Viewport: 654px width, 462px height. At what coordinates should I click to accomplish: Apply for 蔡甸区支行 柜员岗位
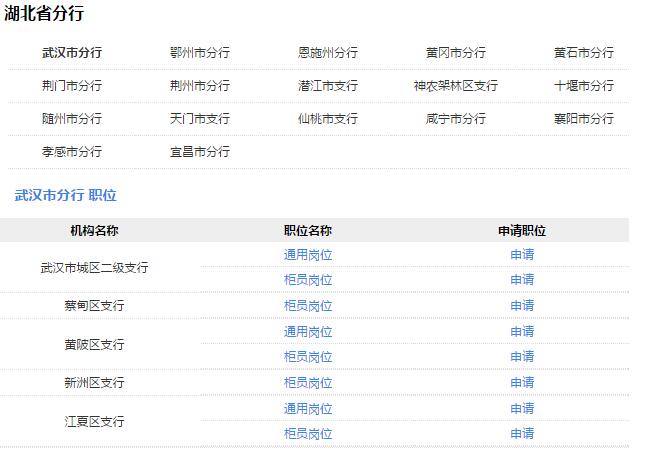click(522, 306)
